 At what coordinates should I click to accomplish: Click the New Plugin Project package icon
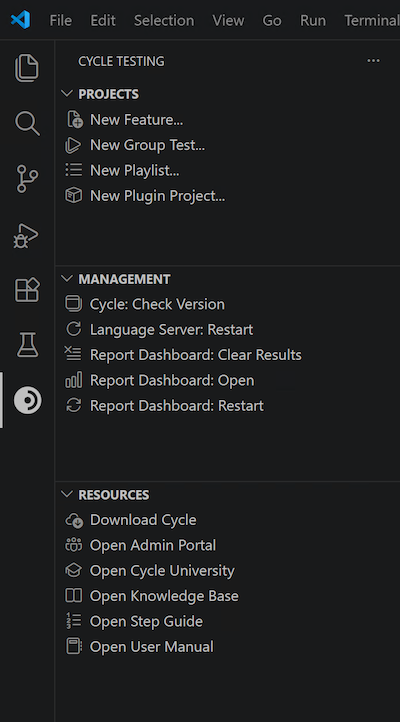(x=74, y=196)
